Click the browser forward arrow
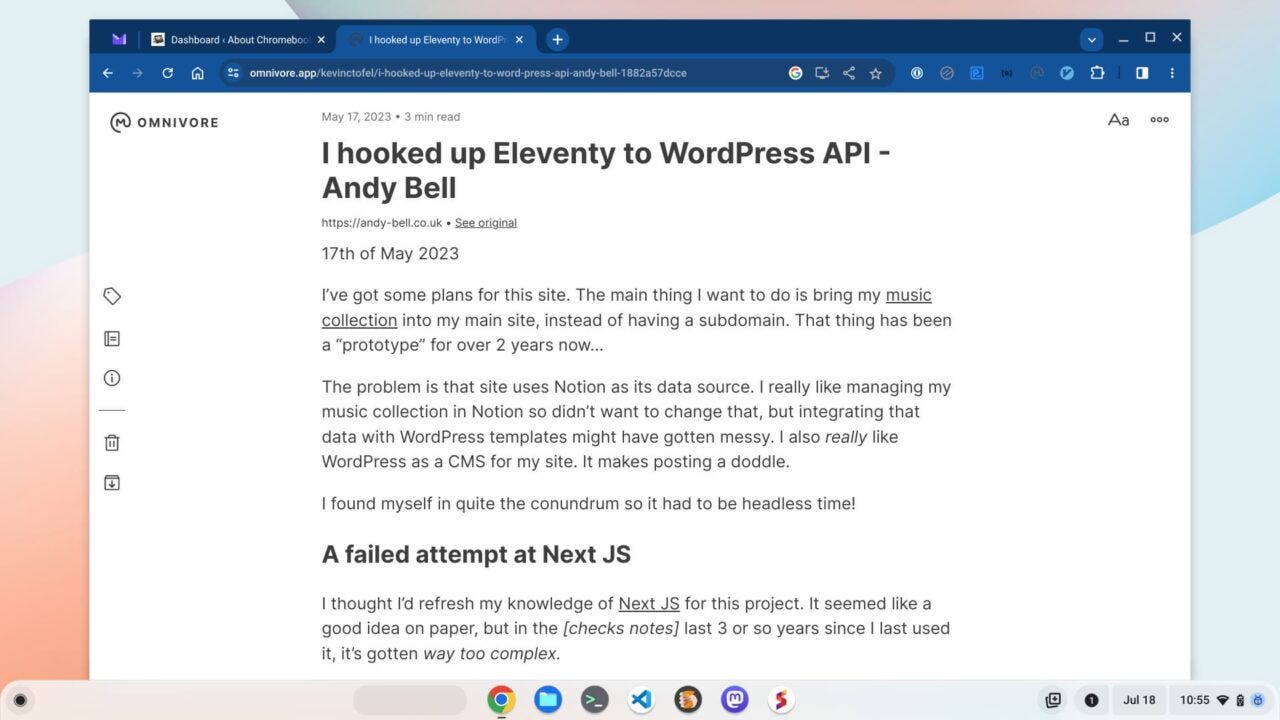Screen dimensions: 1280x720 click(137, 73)
